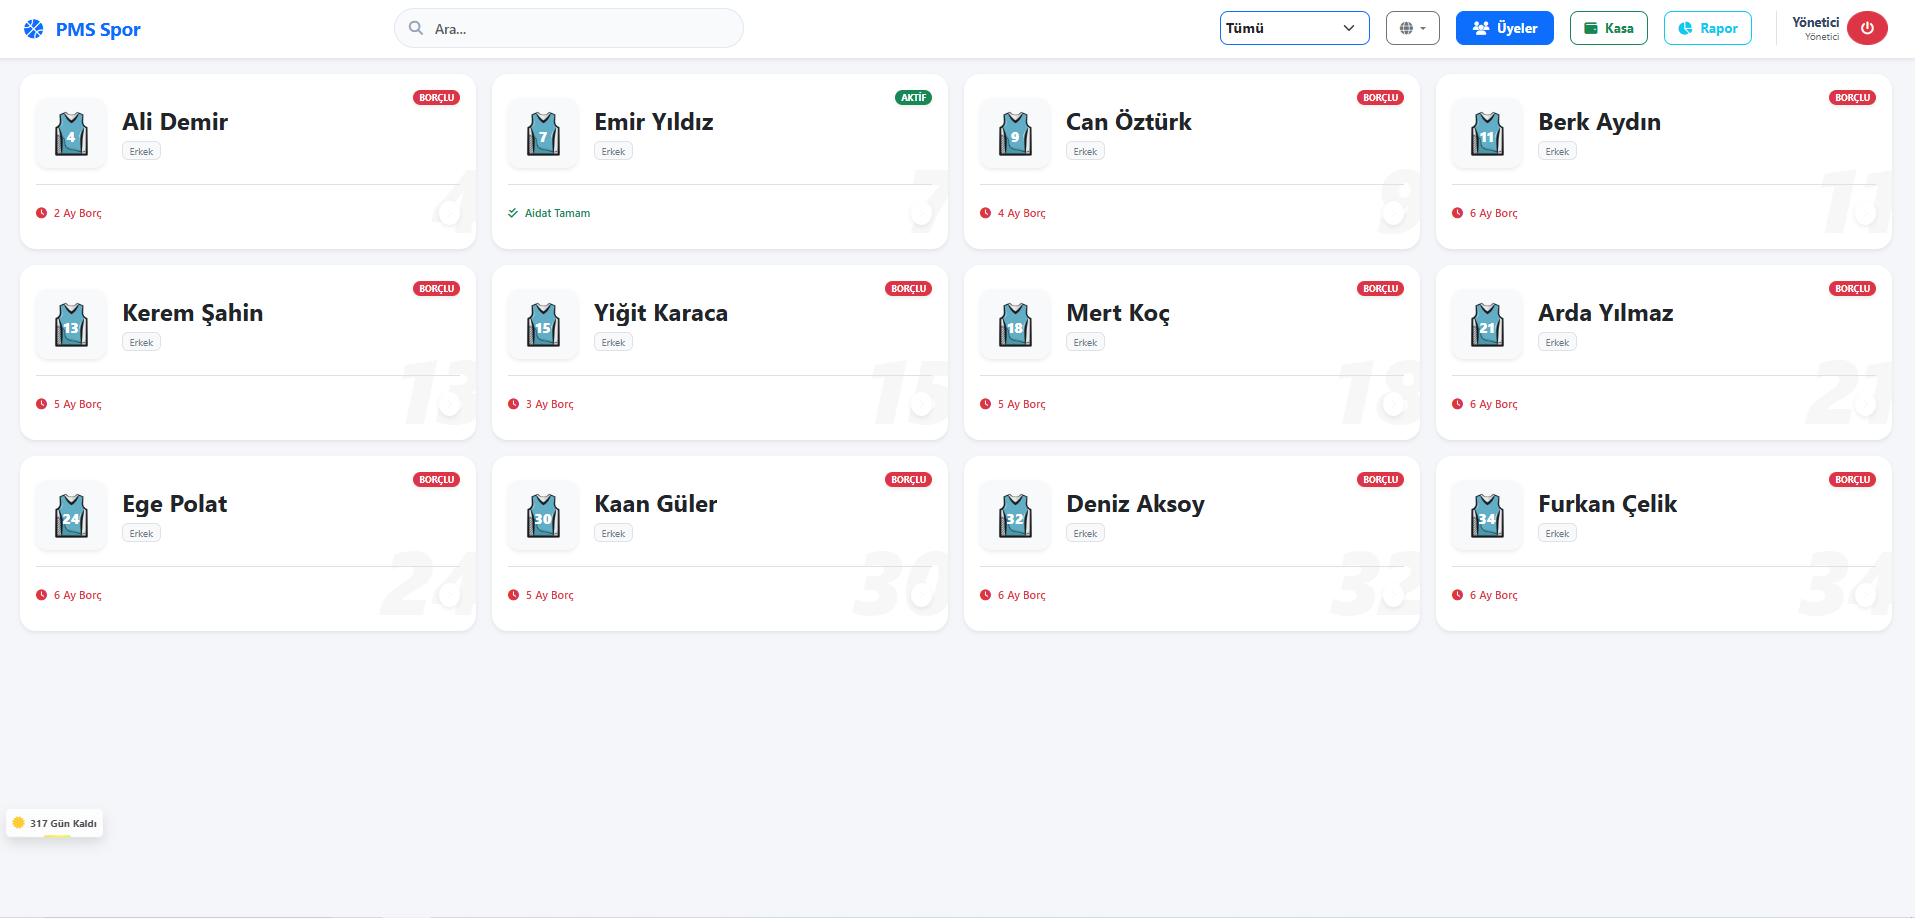Click the clock icon next to Can Öztürk's 4 Ay Borç
This screenshot has width=1915, height=918.
coord(985,213)
